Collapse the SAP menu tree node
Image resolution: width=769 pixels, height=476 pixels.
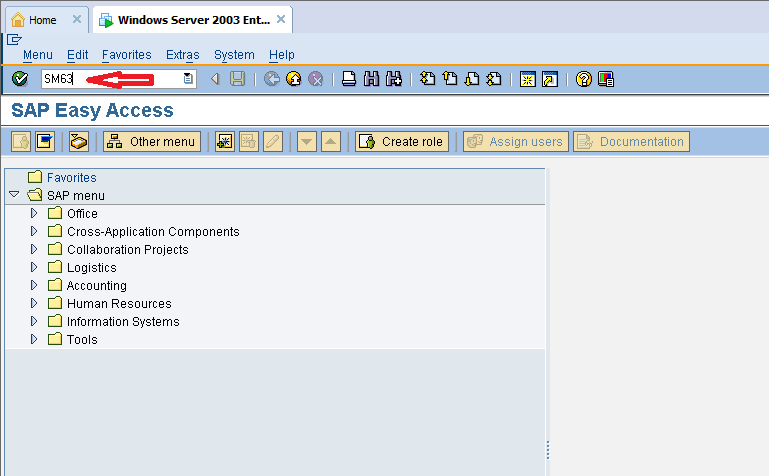coord(14,195)
